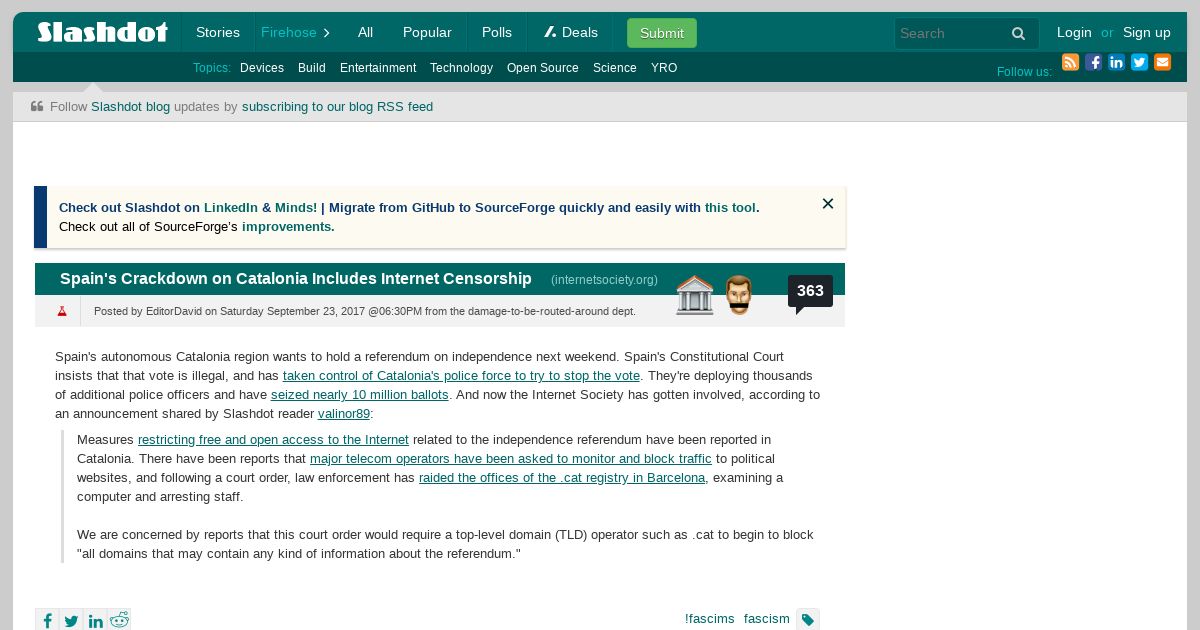
Task: Click the quote icon before Follow
Action: (x=37, y=106)
